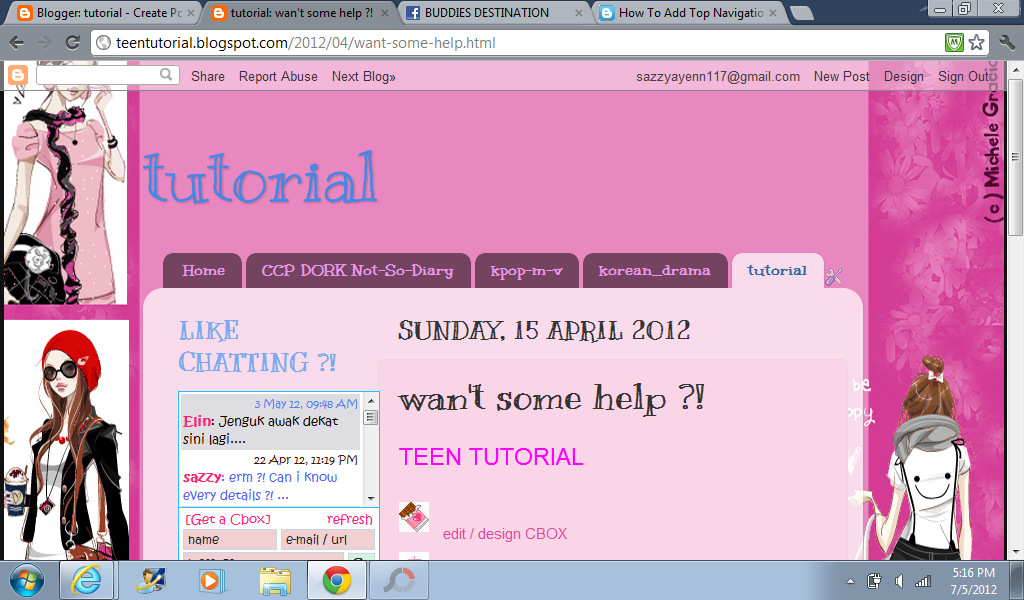Click Share in Blogger navbar
Screen dimensions: 1024x600
pyautogui.click(x=208, y=76)
